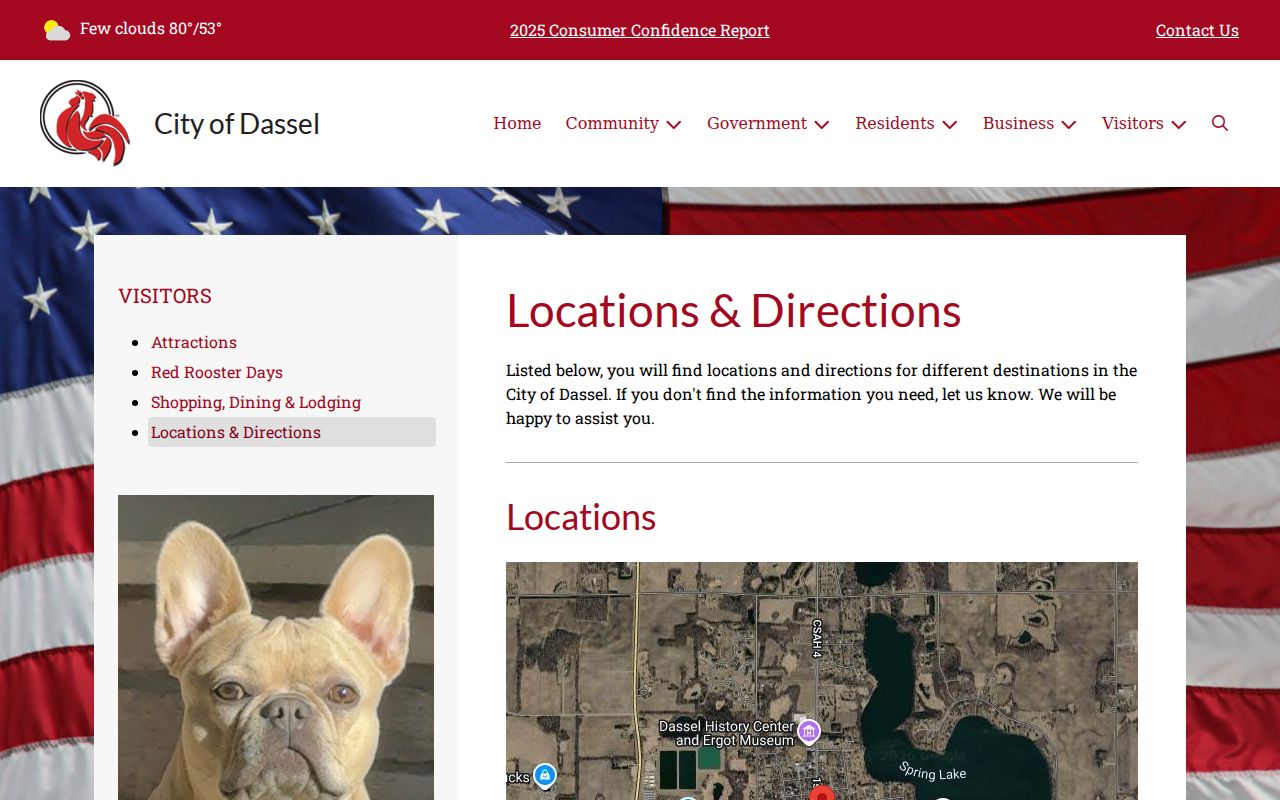The height and width of the screenshot is (800, 1280).
Task: Open the 2025 Consumer Confidence Report link
Action: [x=640, y=30]
